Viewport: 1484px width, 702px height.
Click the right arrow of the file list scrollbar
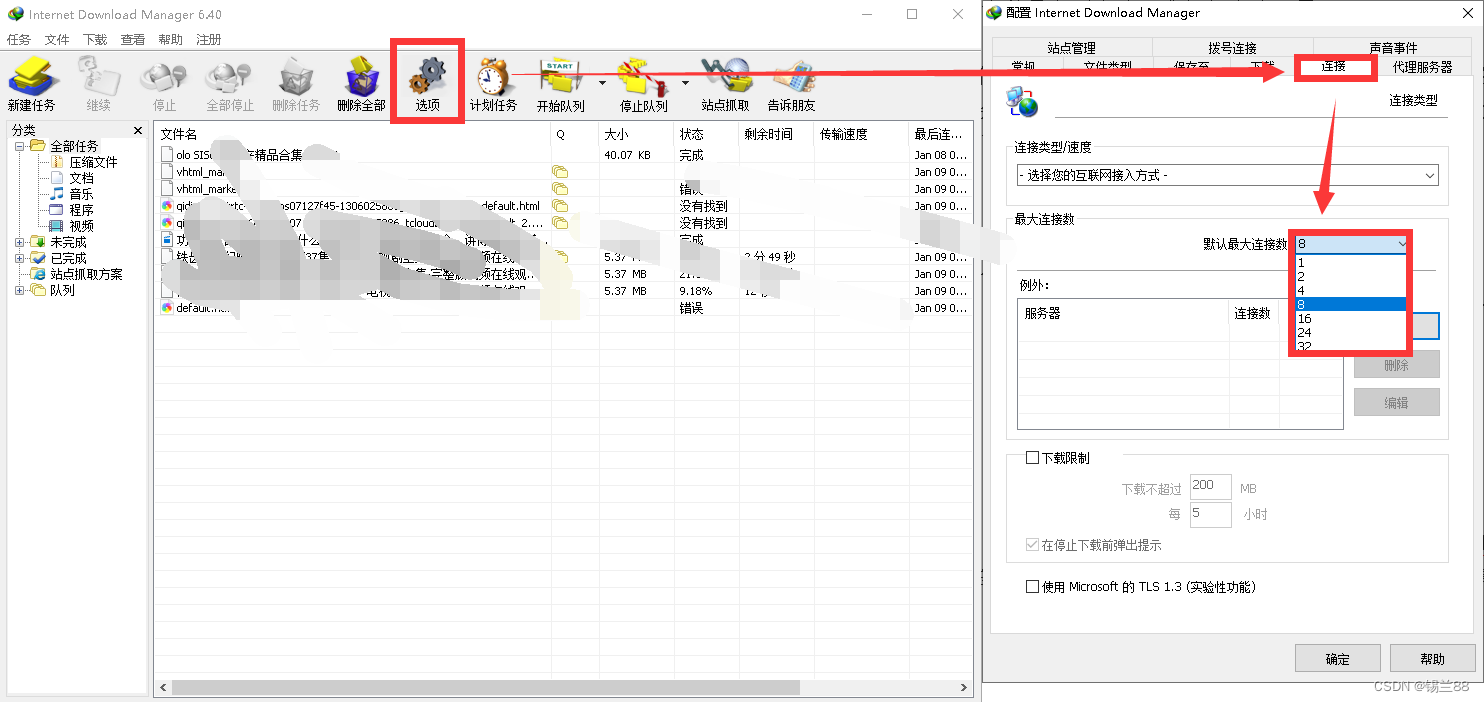(964, 688)
